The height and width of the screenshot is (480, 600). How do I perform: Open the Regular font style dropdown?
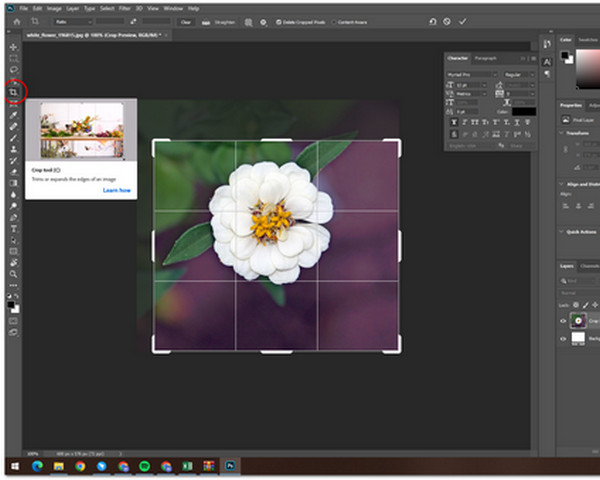coord(519,75)
